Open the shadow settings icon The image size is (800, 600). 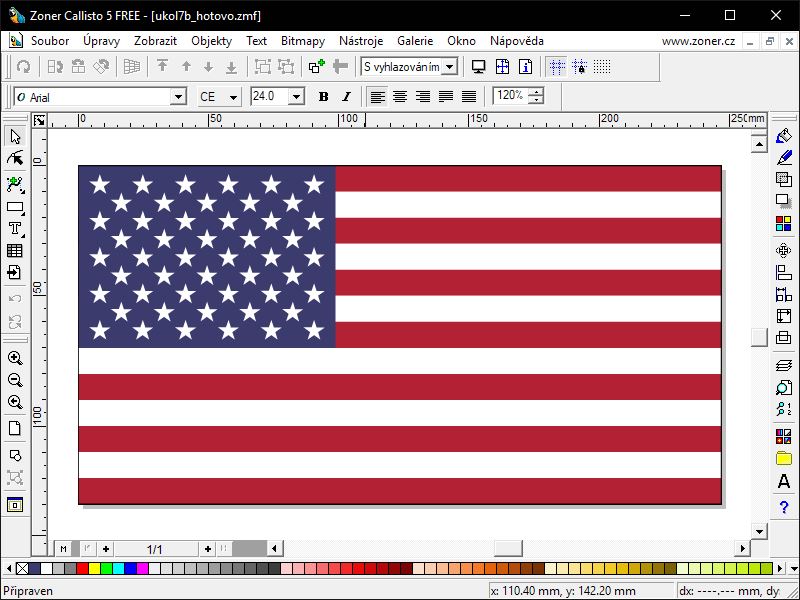[x=784, y=201]
